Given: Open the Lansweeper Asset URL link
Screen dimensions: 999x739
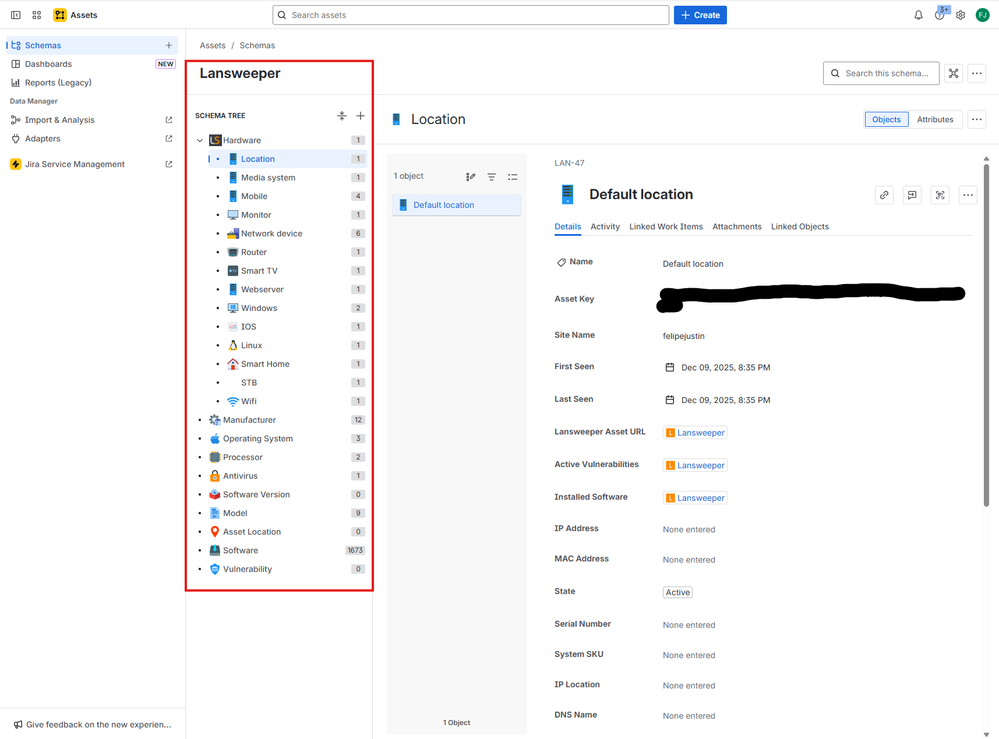Looking at the screenshot, I should (x=695, y=433).
